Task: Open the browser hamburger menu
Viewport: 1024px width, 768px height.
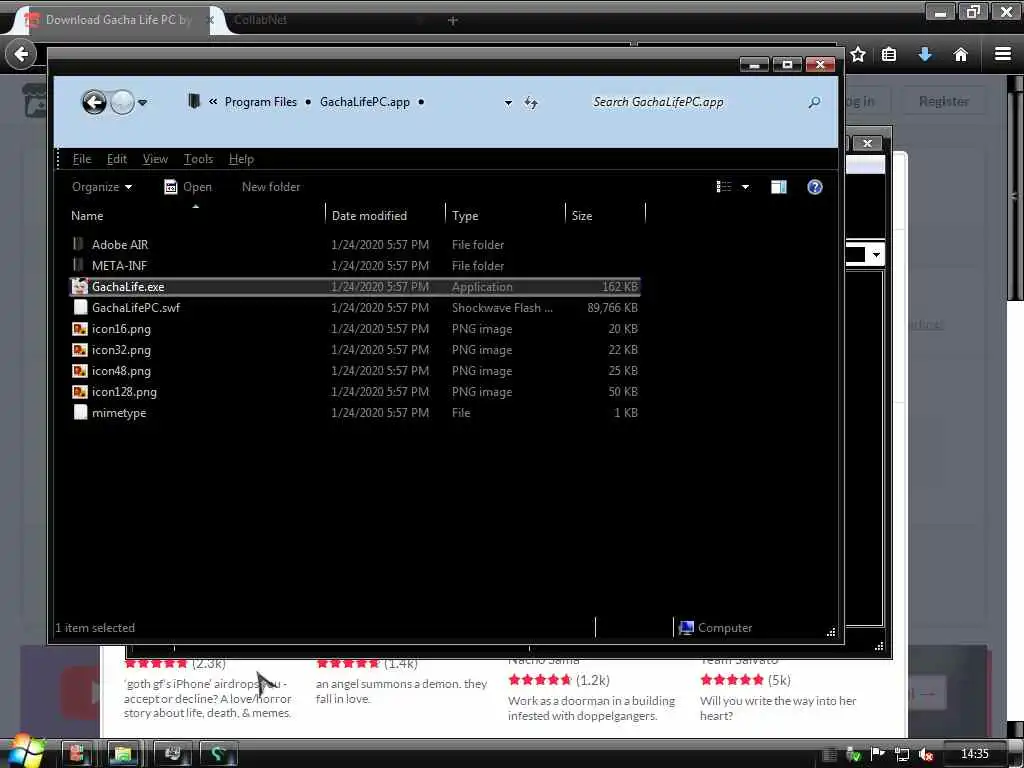Action: coord(1002,54)
